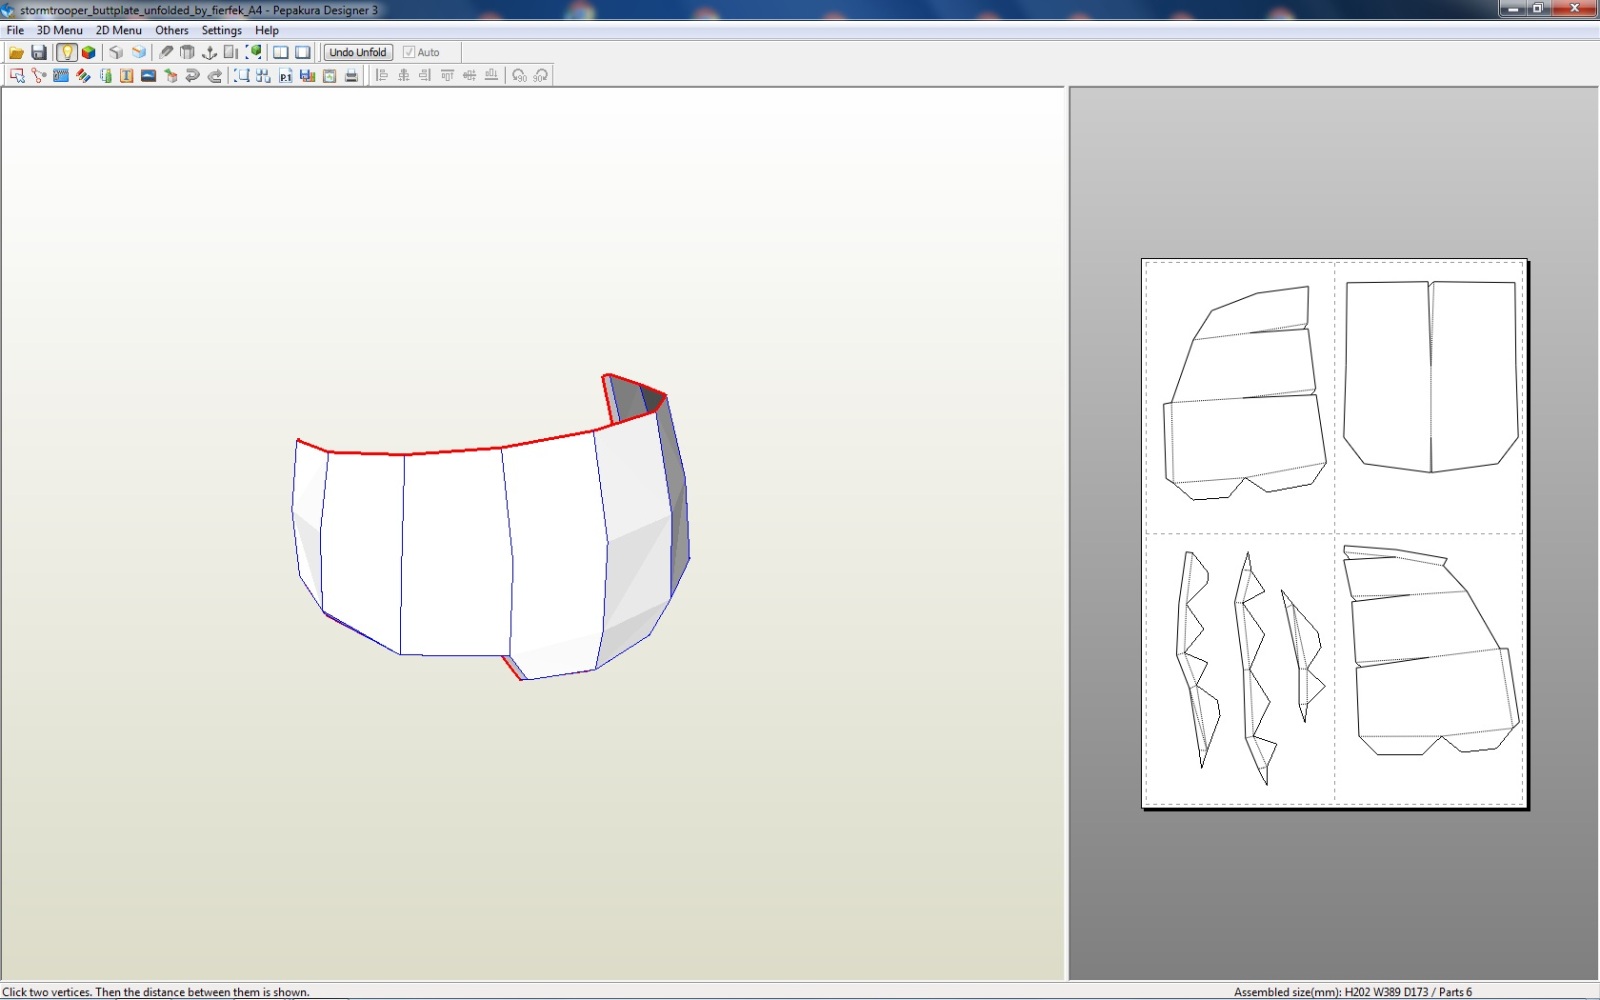Click the Undo Unfold button
The image size is (1600, 1000).
(x=357, y=52)
